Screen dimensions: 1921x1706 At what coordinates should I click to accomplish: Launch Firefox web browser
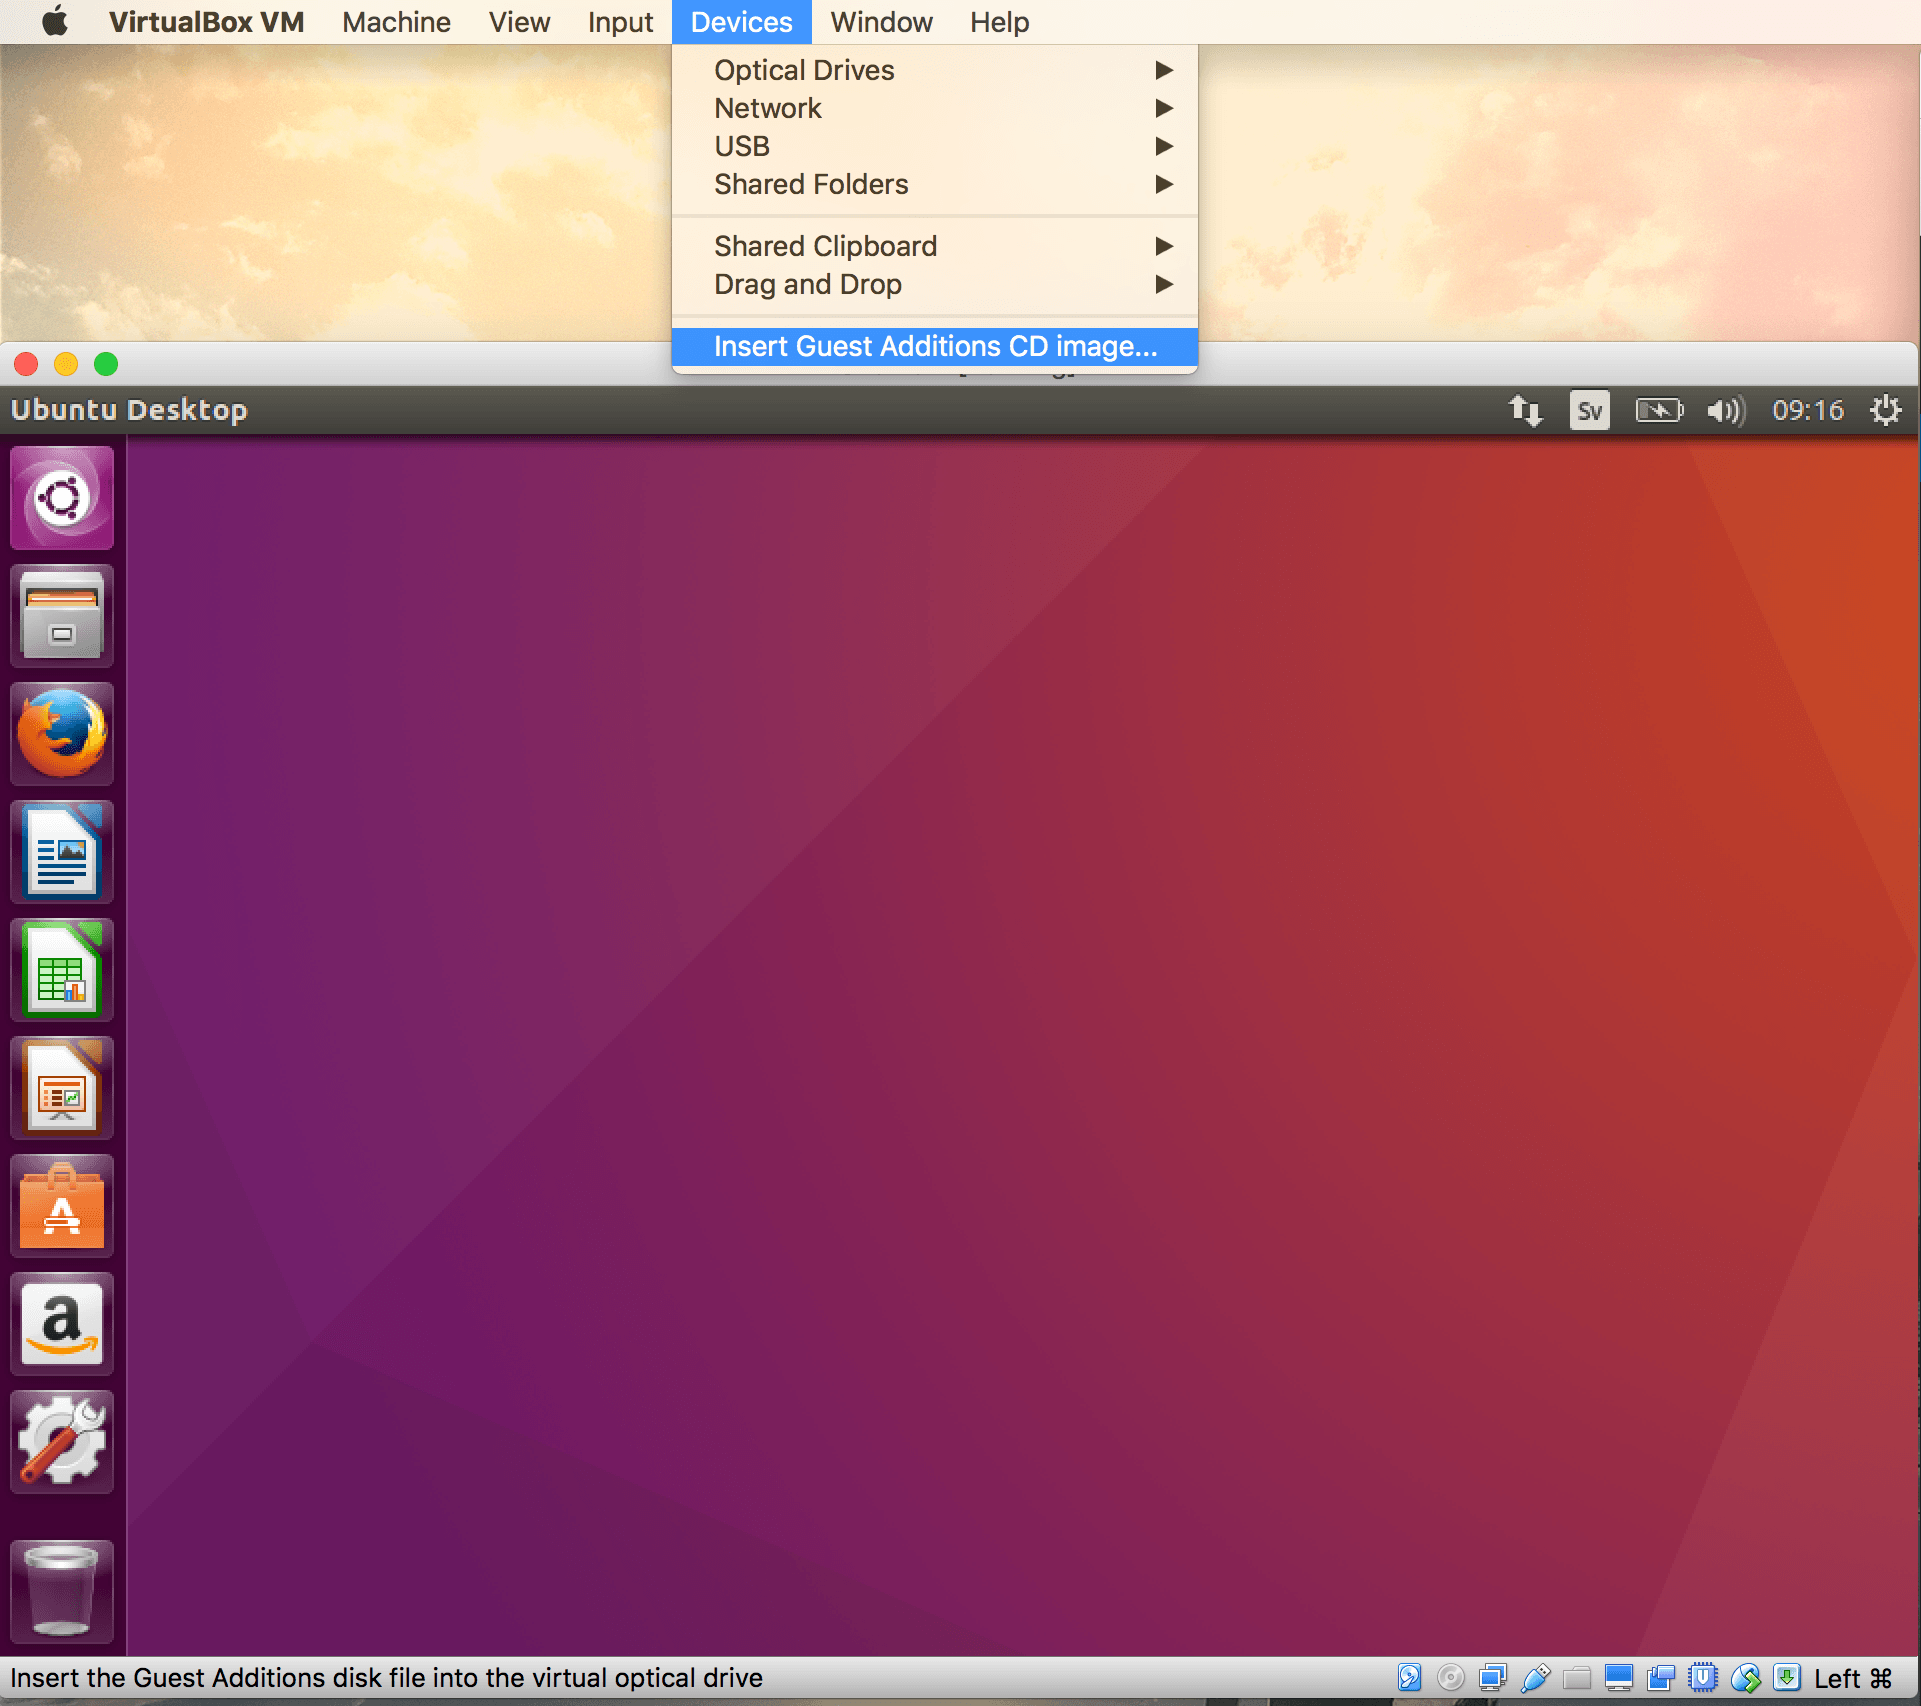coord(62,734)
